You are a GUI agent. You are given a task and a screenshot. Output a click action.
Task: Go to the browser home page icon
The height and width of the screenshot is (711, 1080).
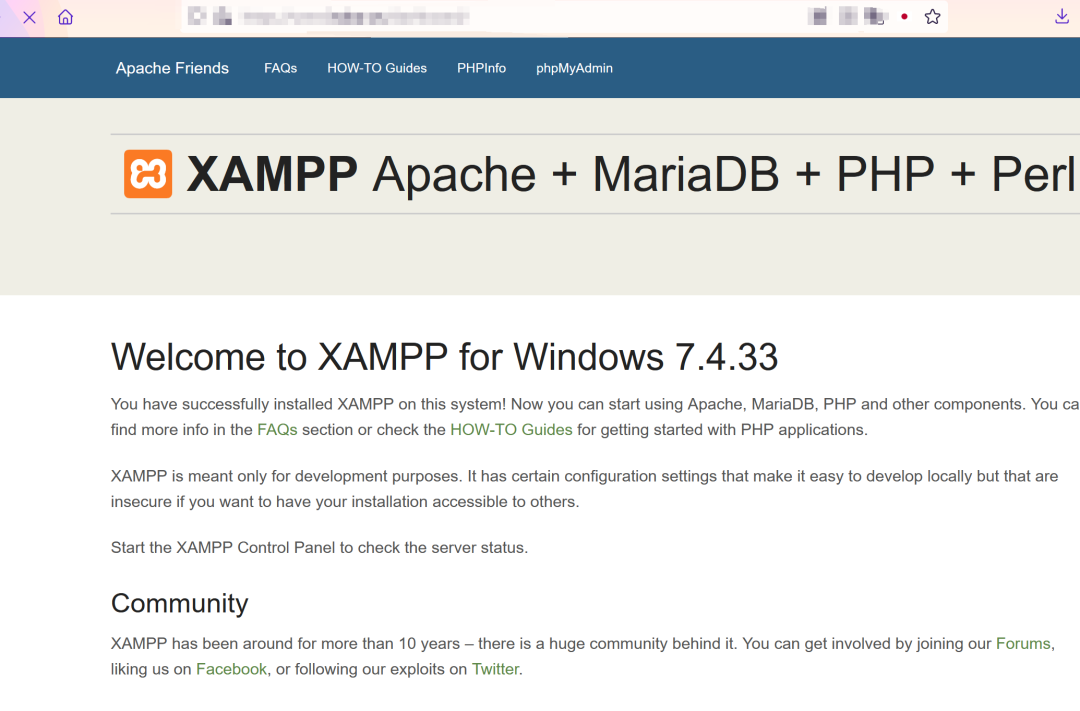pos(65,17)
